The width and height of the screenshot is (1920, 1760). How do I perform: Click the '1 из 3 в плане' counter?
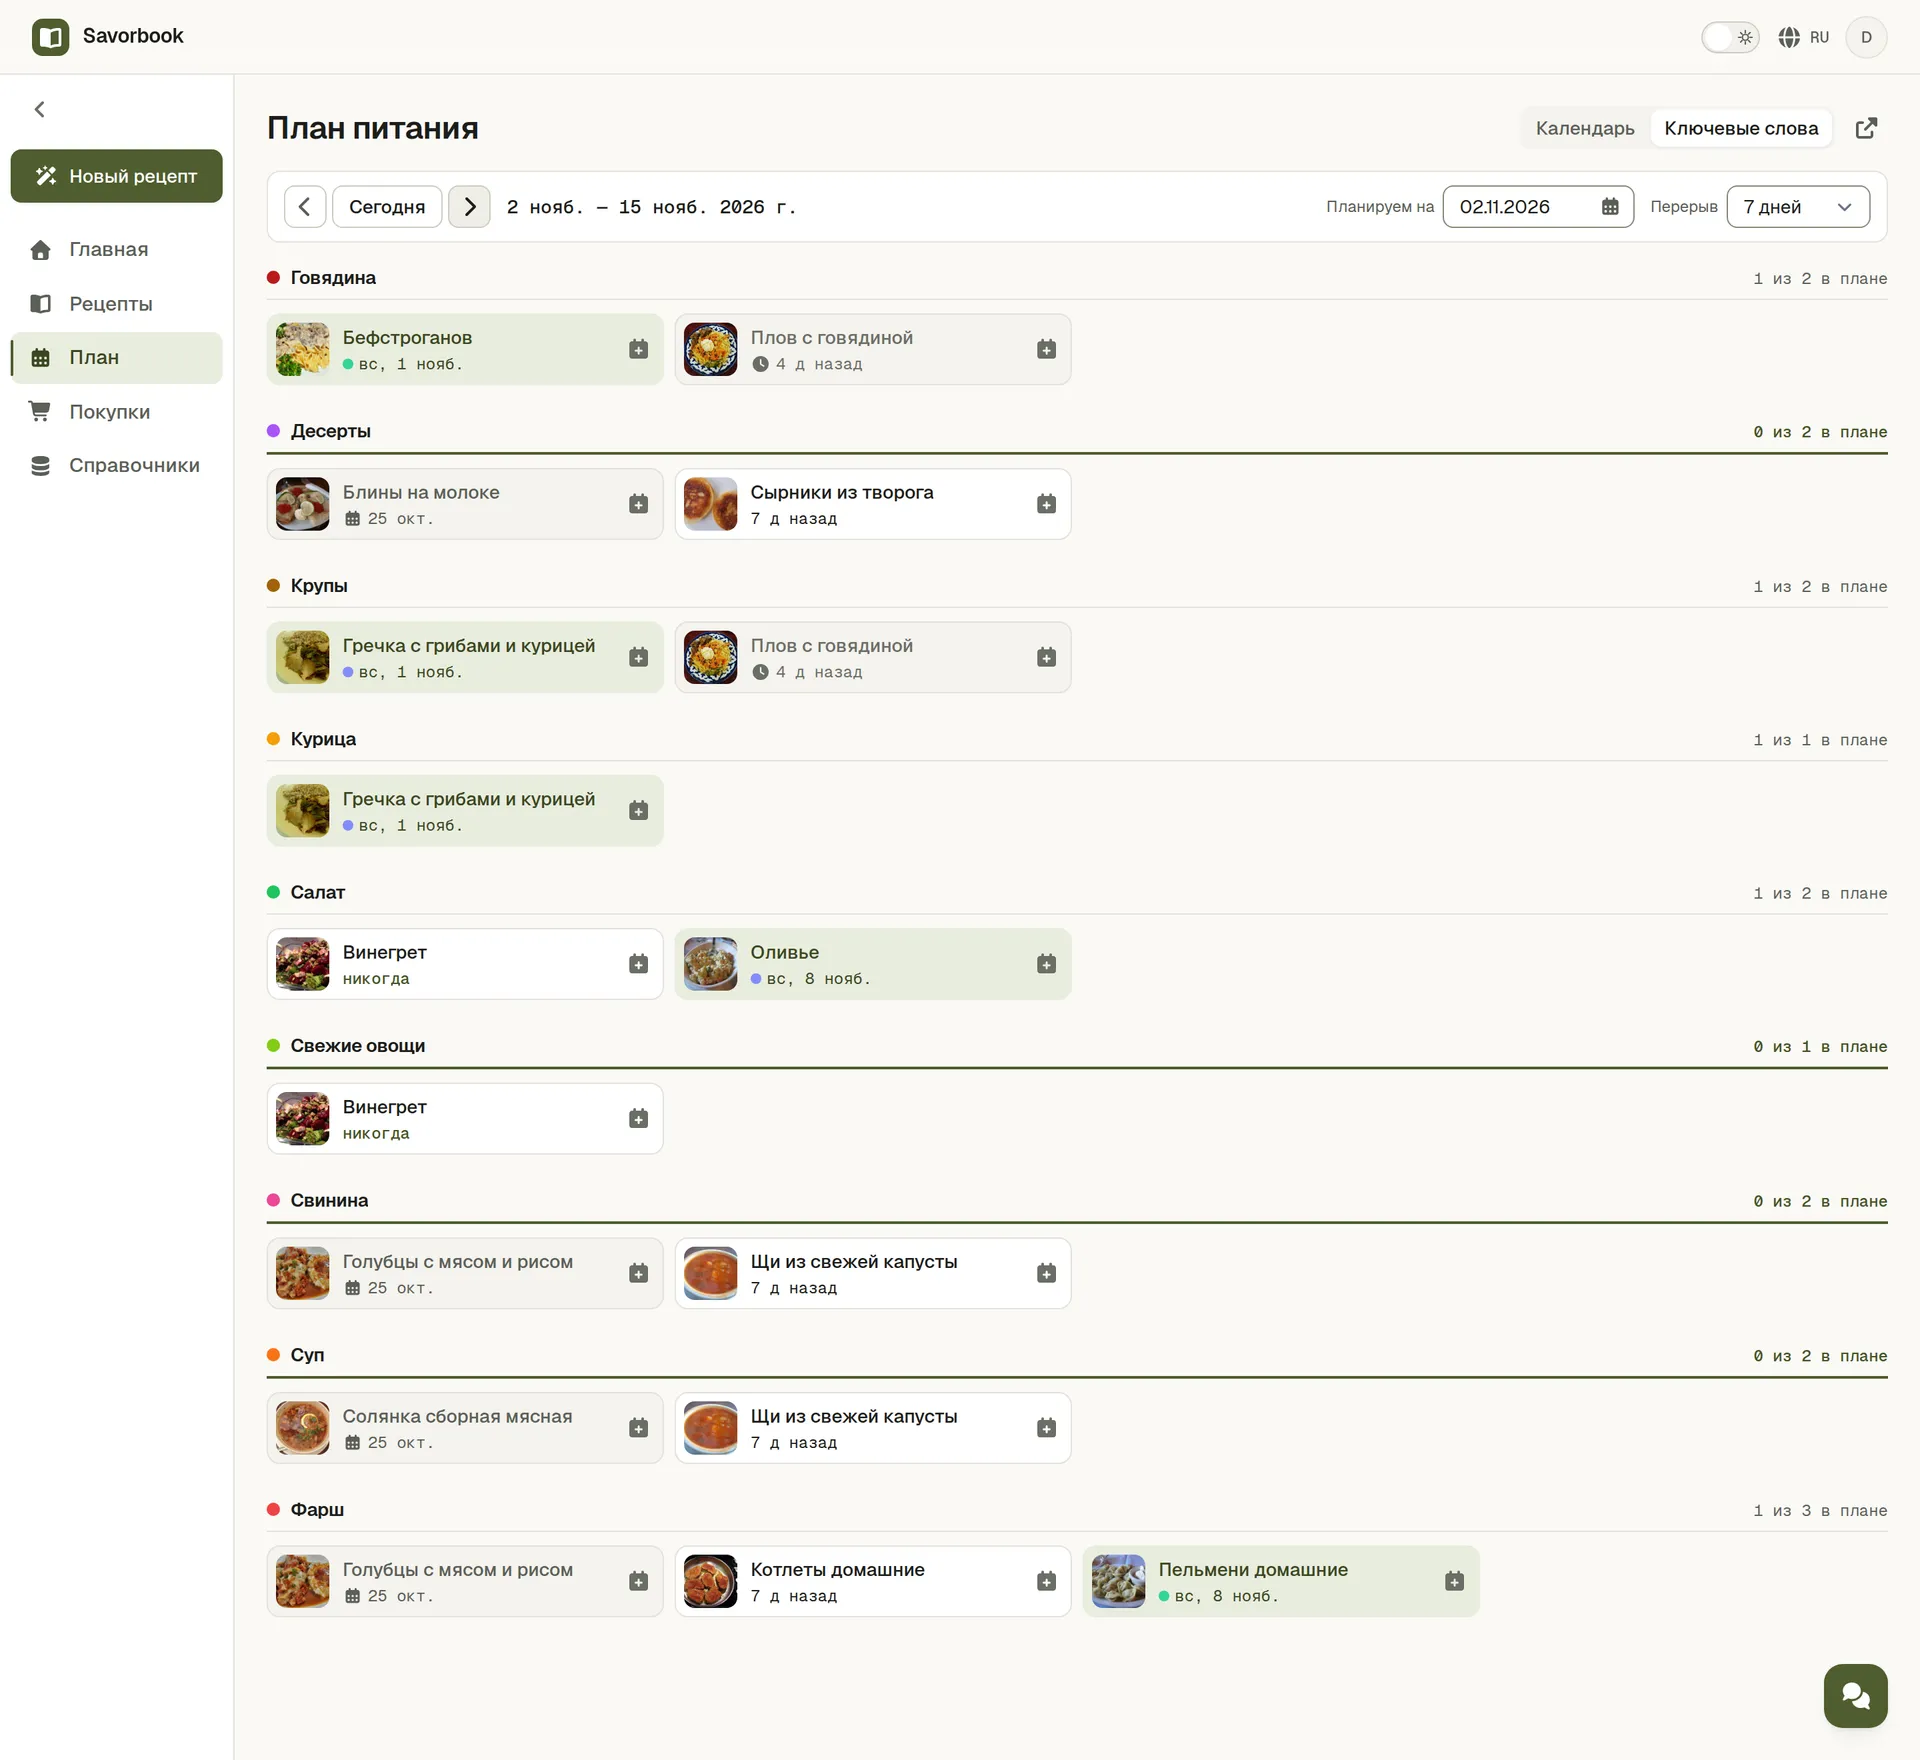click(x=1820, y=1510)
